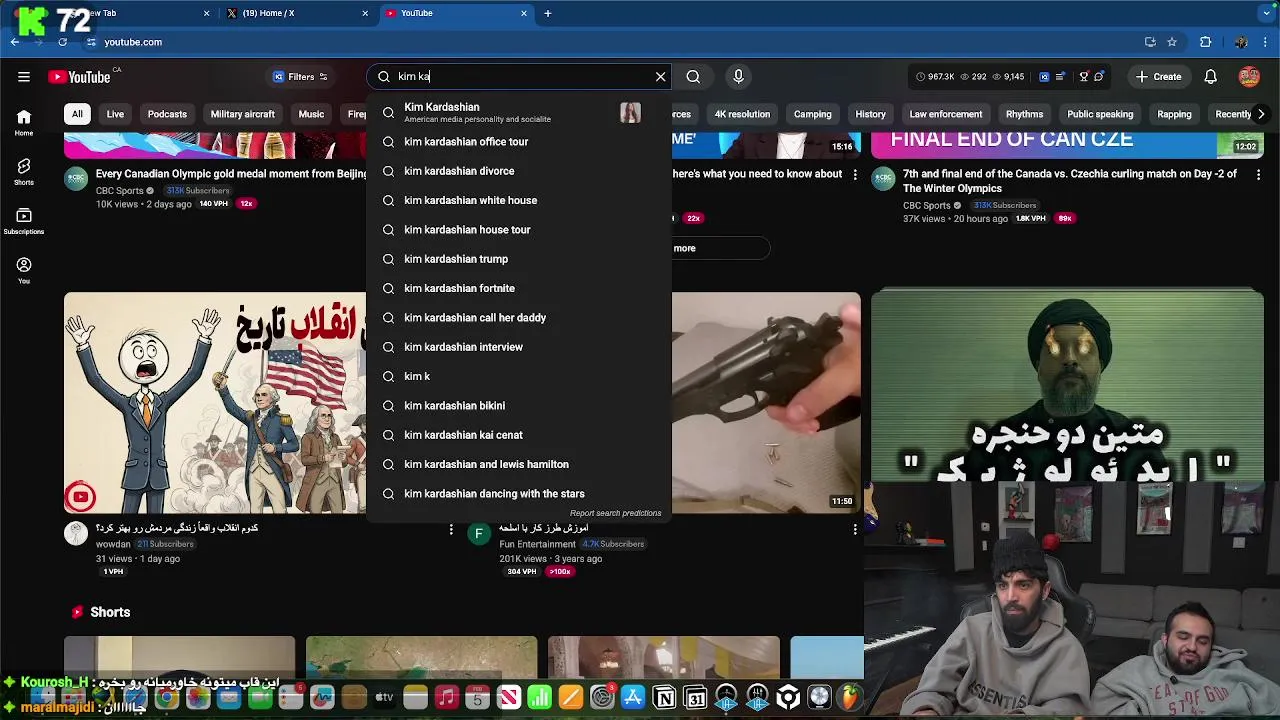Choose the 'kim kardashian office tour' suggestion

[518, 142]
